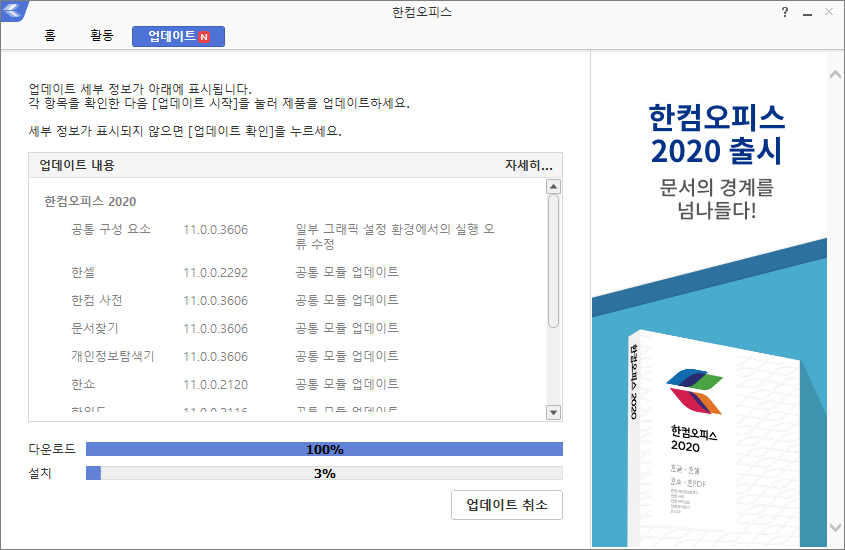Click version 11.0.0.2120

point(216,385)
